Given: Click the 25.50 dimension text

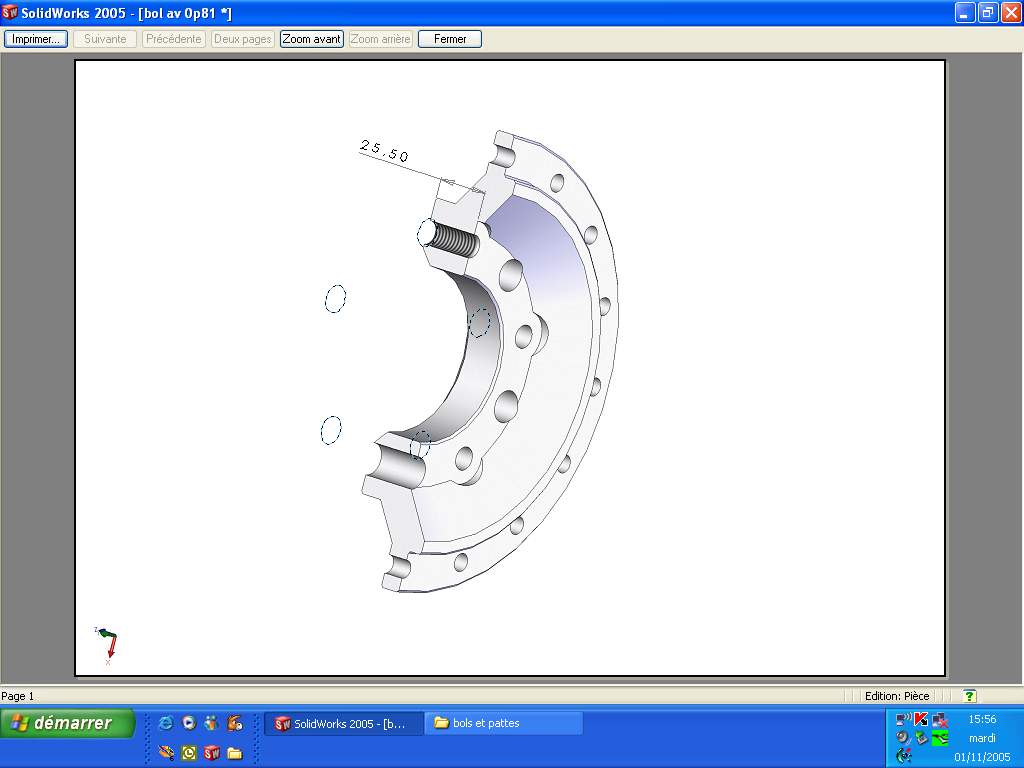Looking at the screenshot, I should click(x=384, y=151).
